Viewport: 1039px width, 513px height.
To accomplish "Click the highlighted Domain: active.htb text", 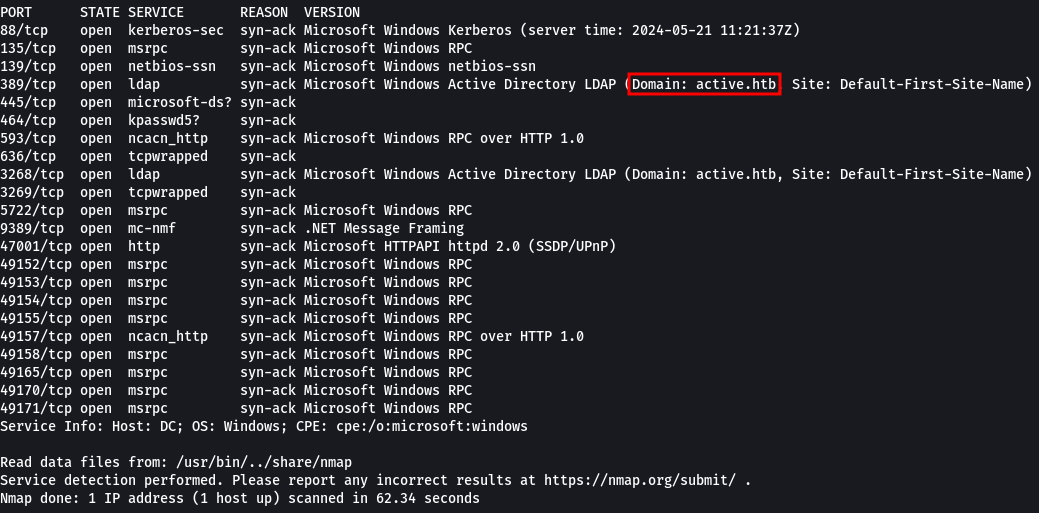I will pos(704,84).
